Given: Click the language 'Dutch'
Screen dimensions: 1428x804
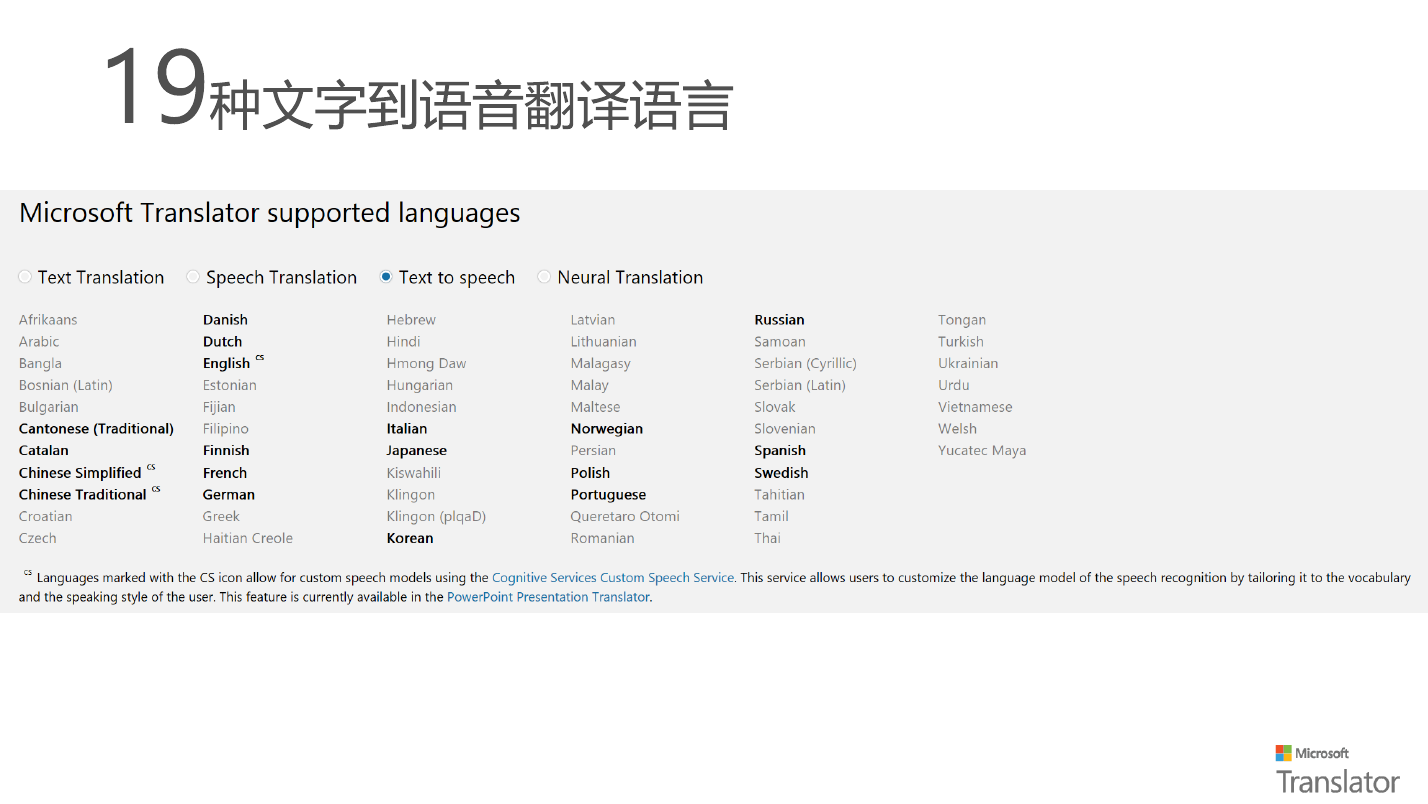Looking at the screenshot, I should (x=223, y=342).
